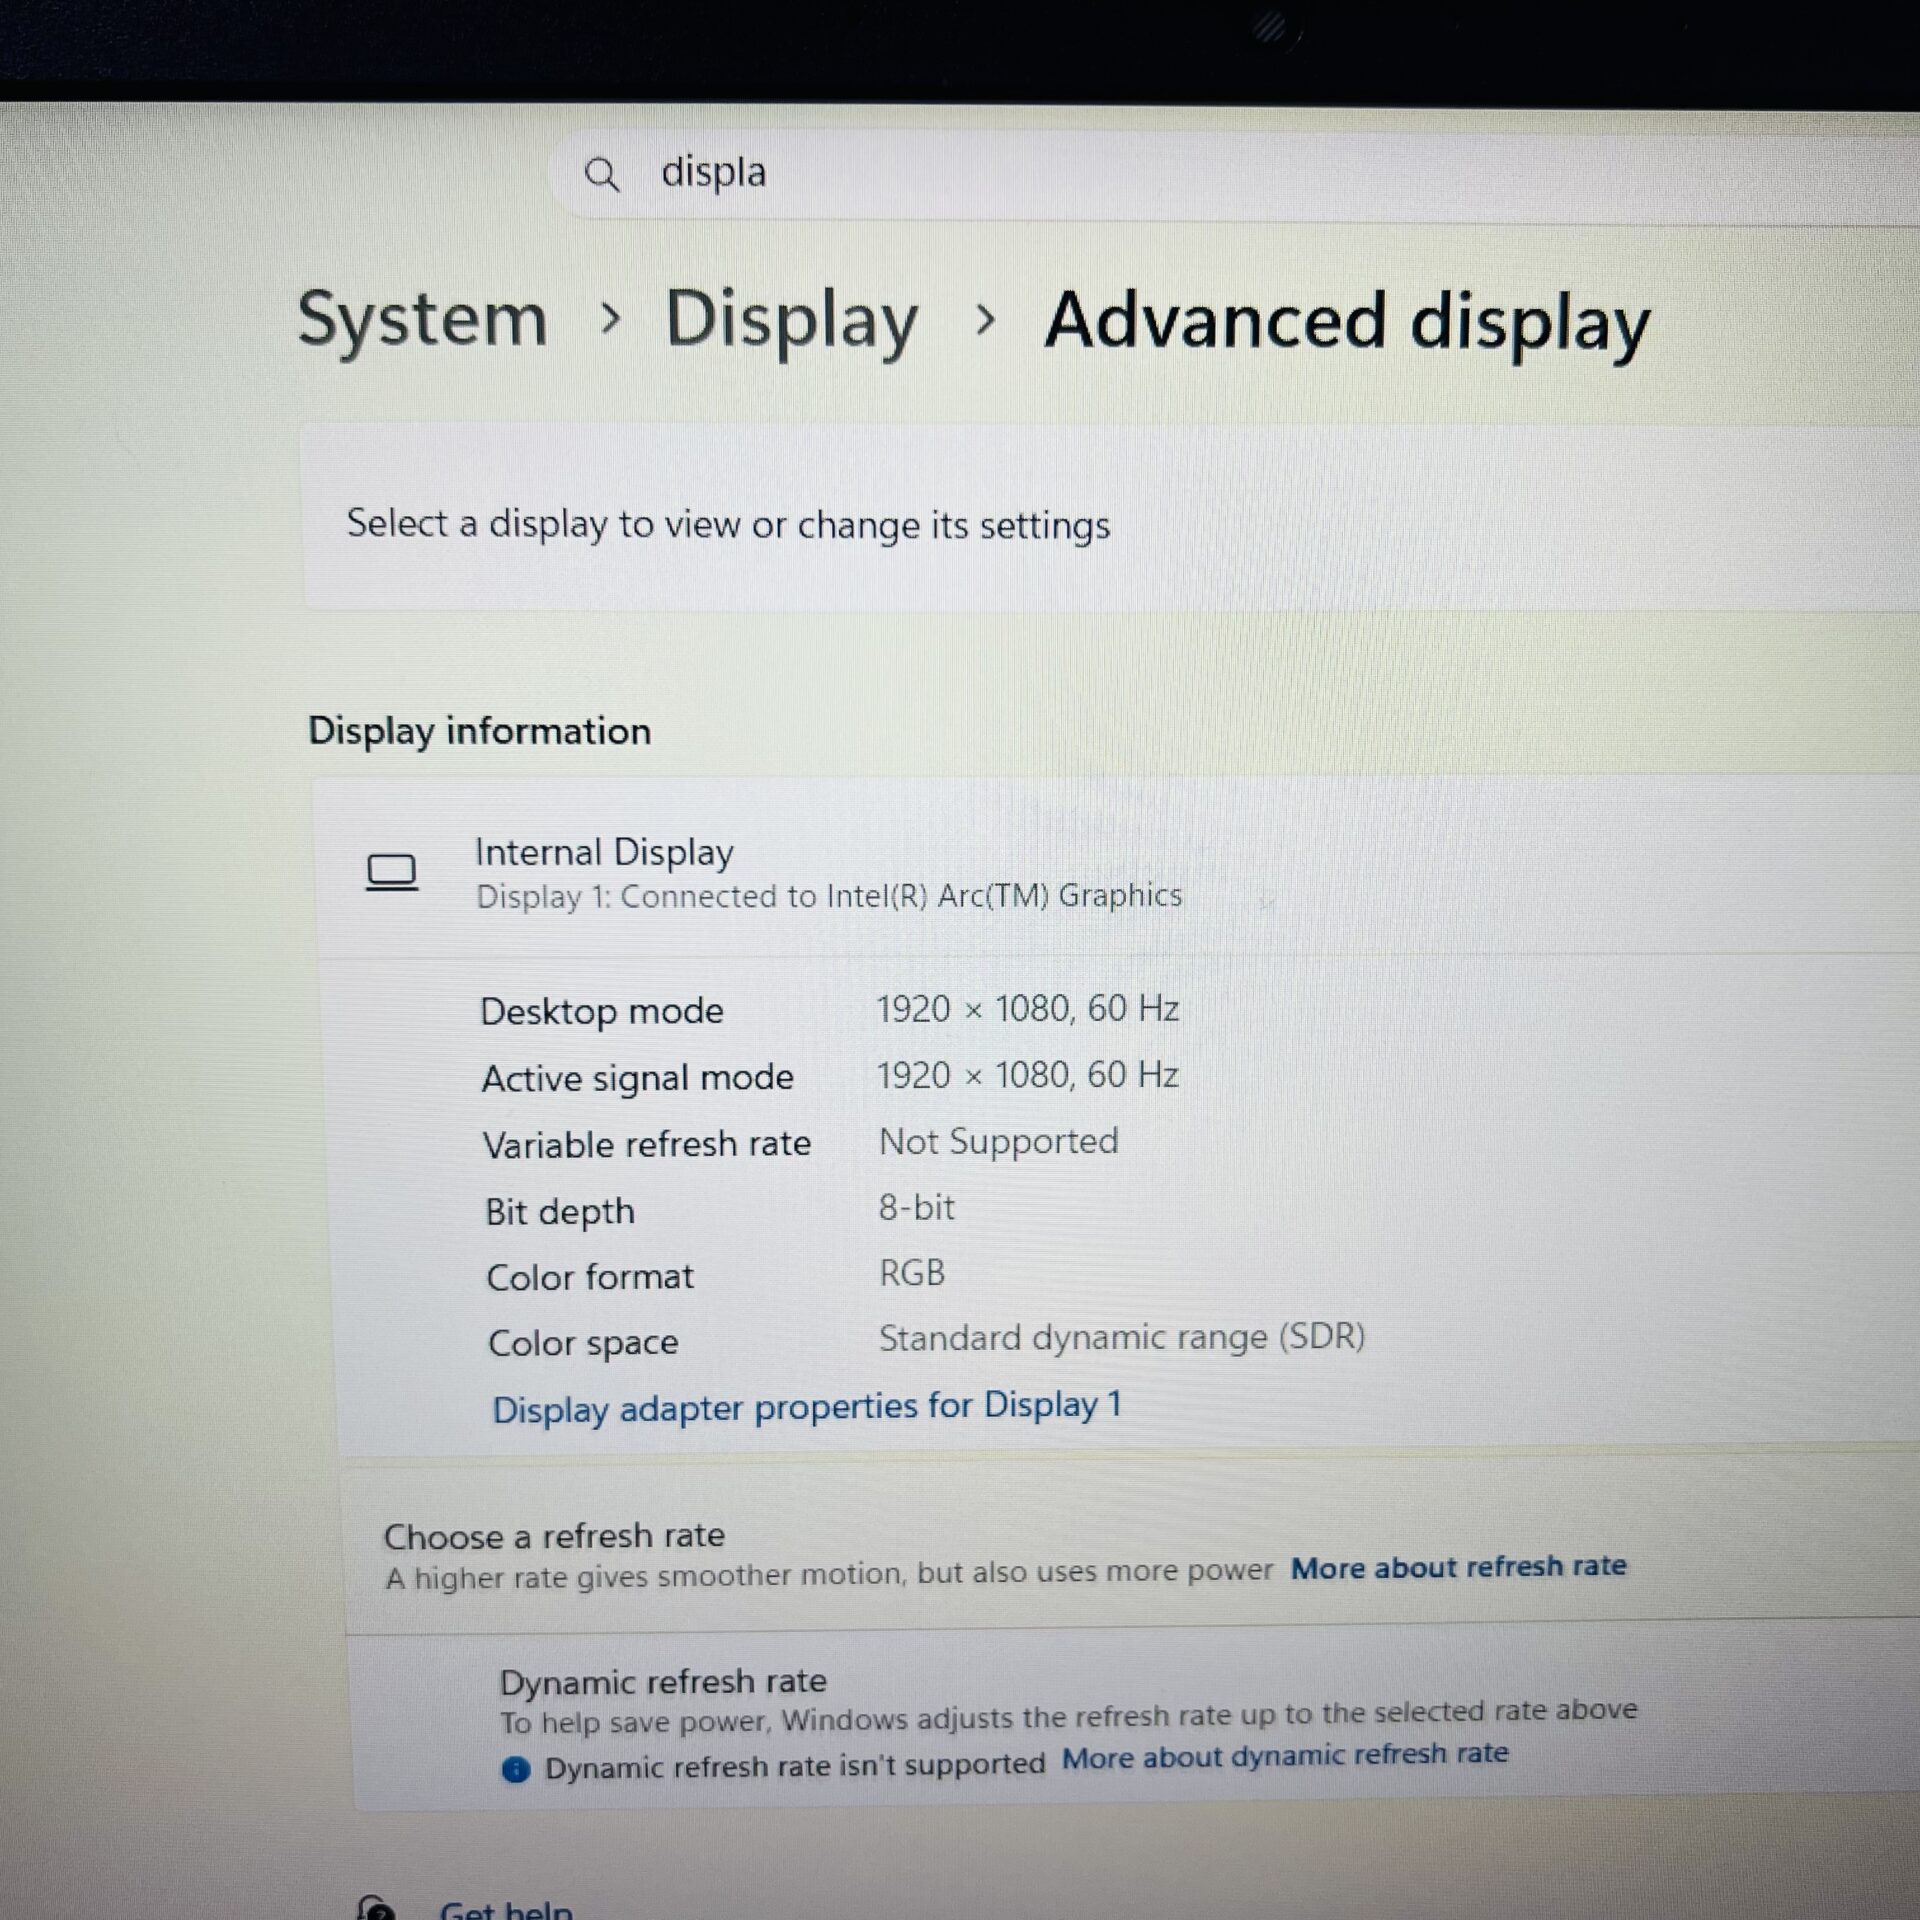Click the Bit depth label
Viewport: 1920px width, 1920px height.
click(x=560, y=1212)
